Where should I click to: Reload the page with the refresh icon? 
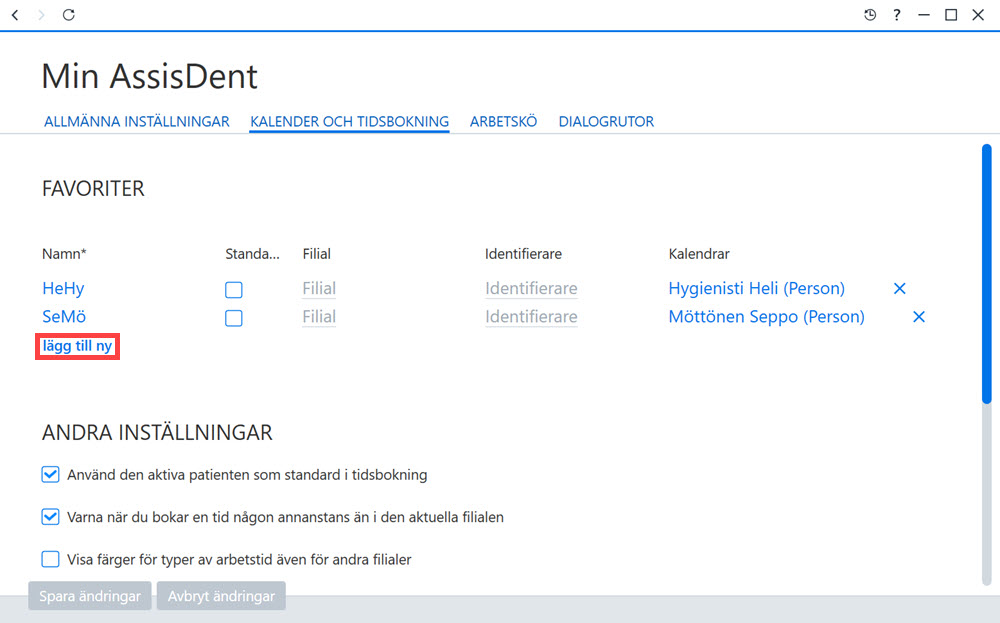coord(69,15)
